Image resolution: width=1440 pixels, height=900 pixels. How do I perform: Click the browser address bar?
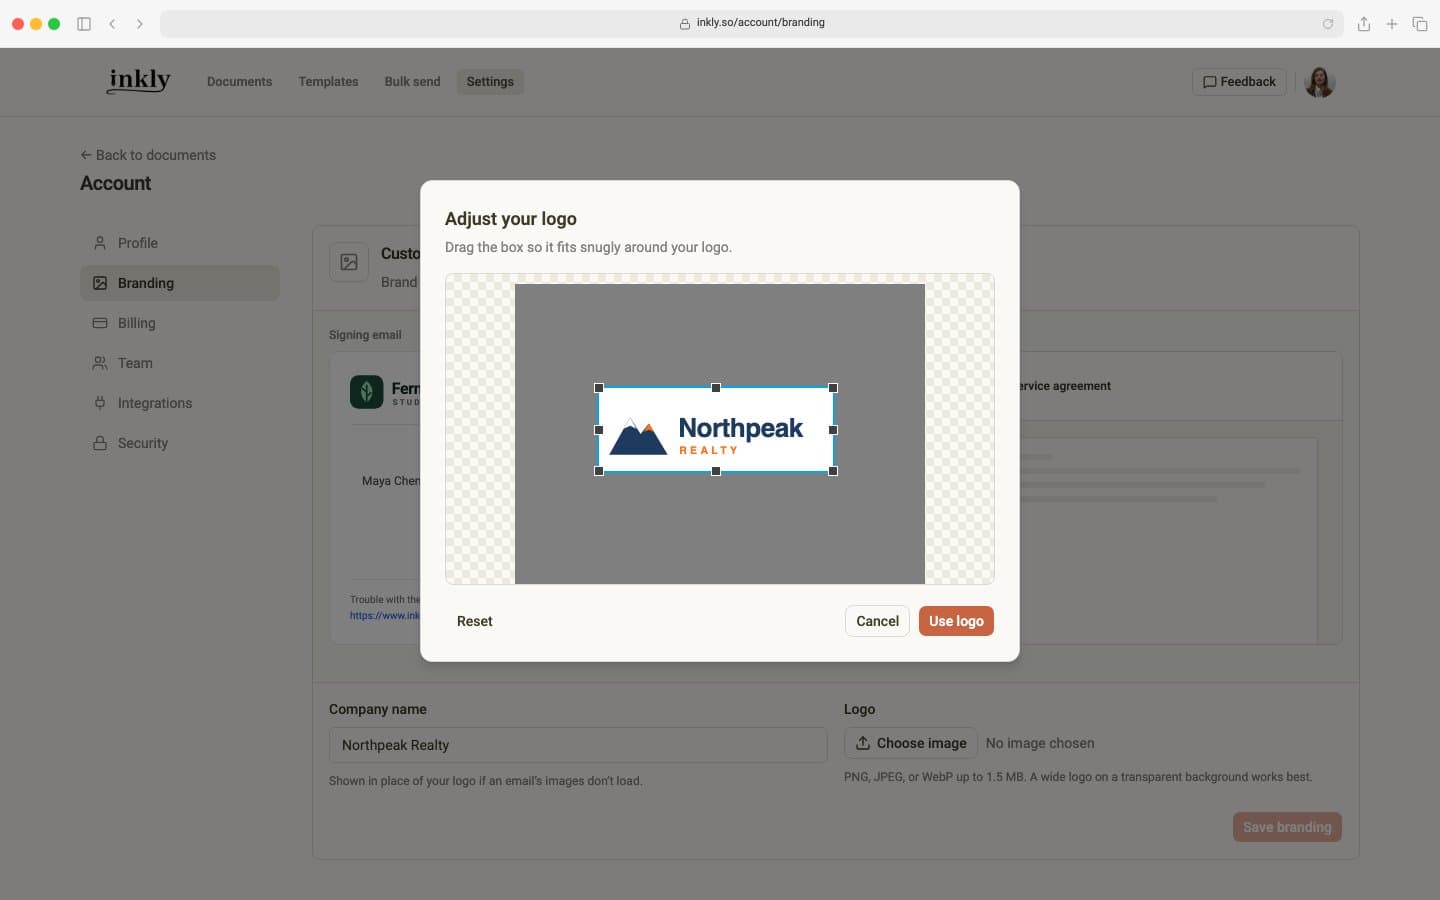tap(751, 23)
